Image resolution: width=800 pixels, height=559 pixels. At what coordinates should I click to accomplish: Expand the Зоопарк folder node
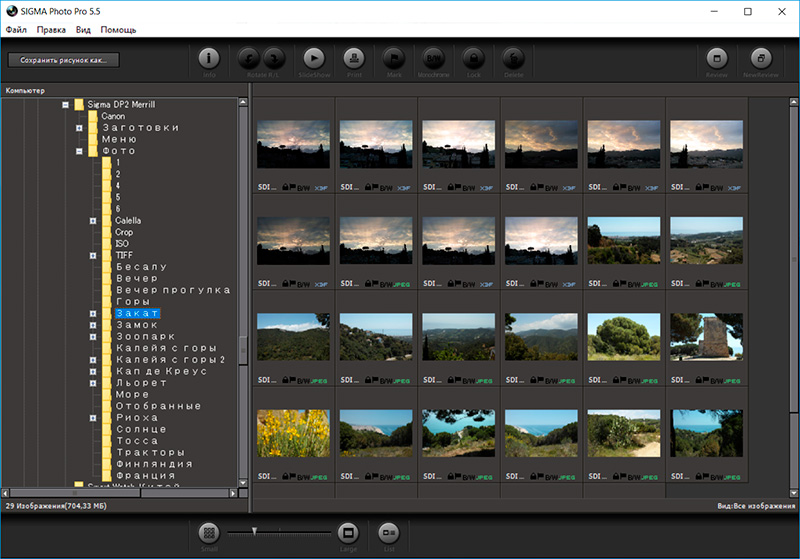(93, 337)
